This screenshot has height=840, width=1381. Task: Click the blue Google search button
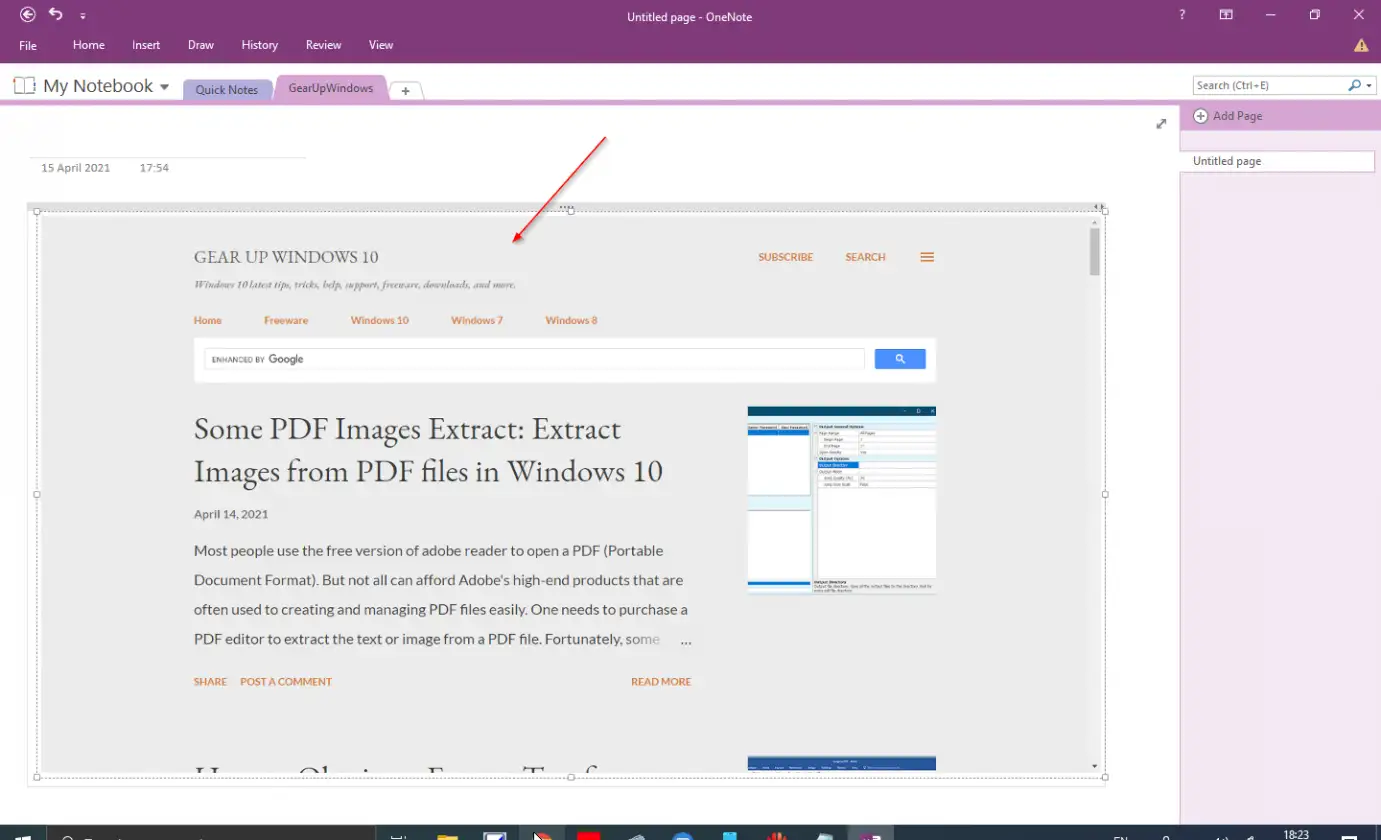pos(900,359)
